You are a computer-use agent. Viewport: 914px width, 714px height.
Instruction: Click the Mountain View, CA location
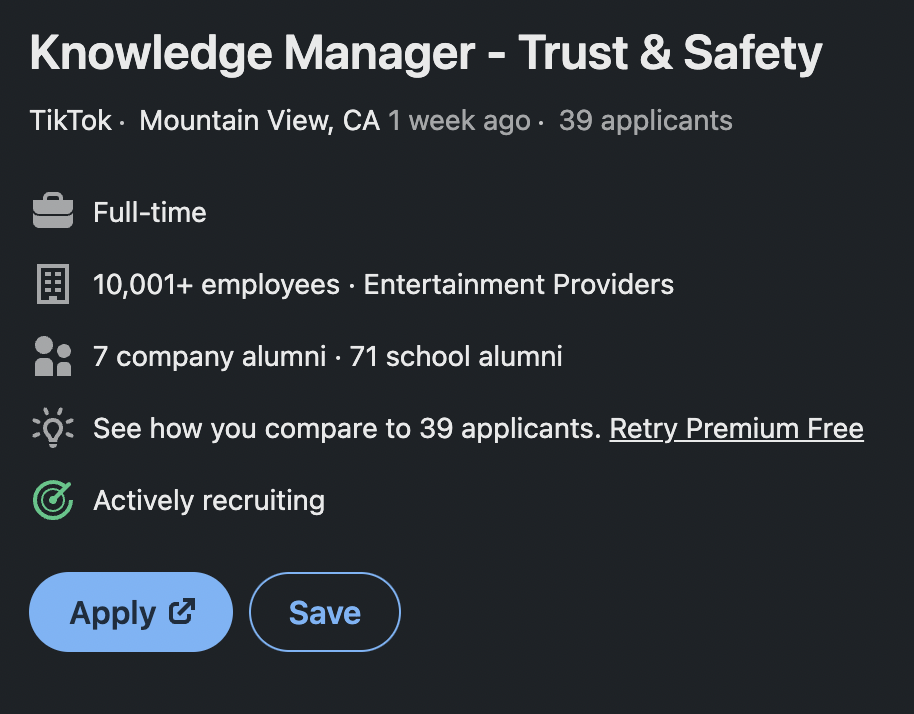tap(259, 121)
